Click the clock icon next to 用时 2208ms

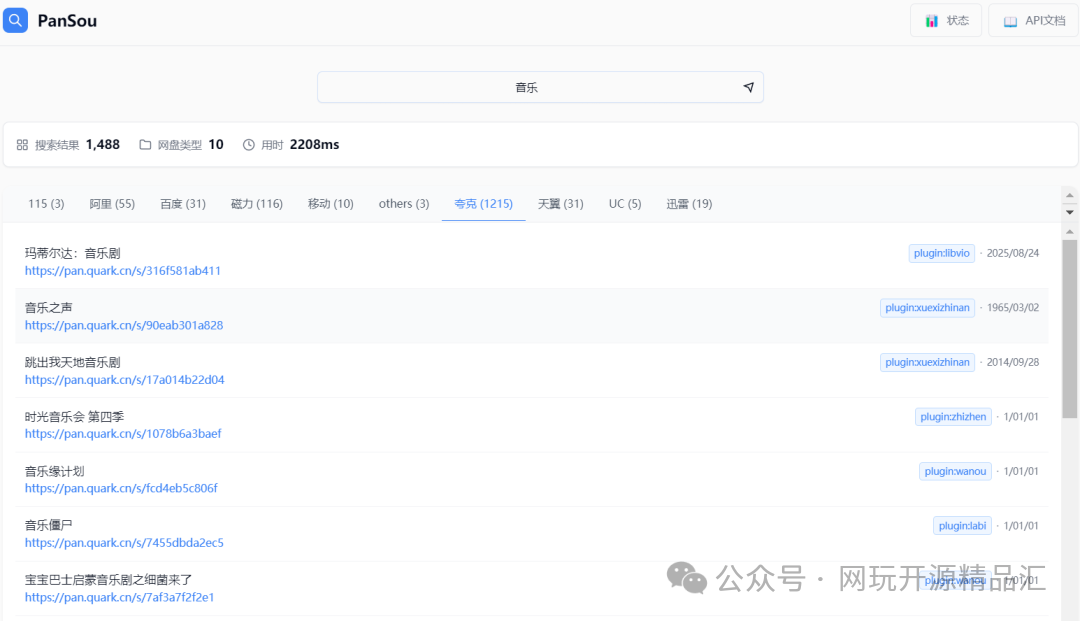click(249, 143)
